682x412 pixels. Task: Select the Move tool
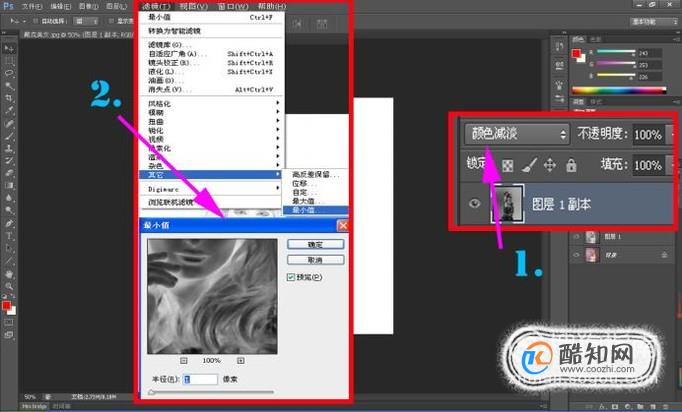tap(9, 48)
